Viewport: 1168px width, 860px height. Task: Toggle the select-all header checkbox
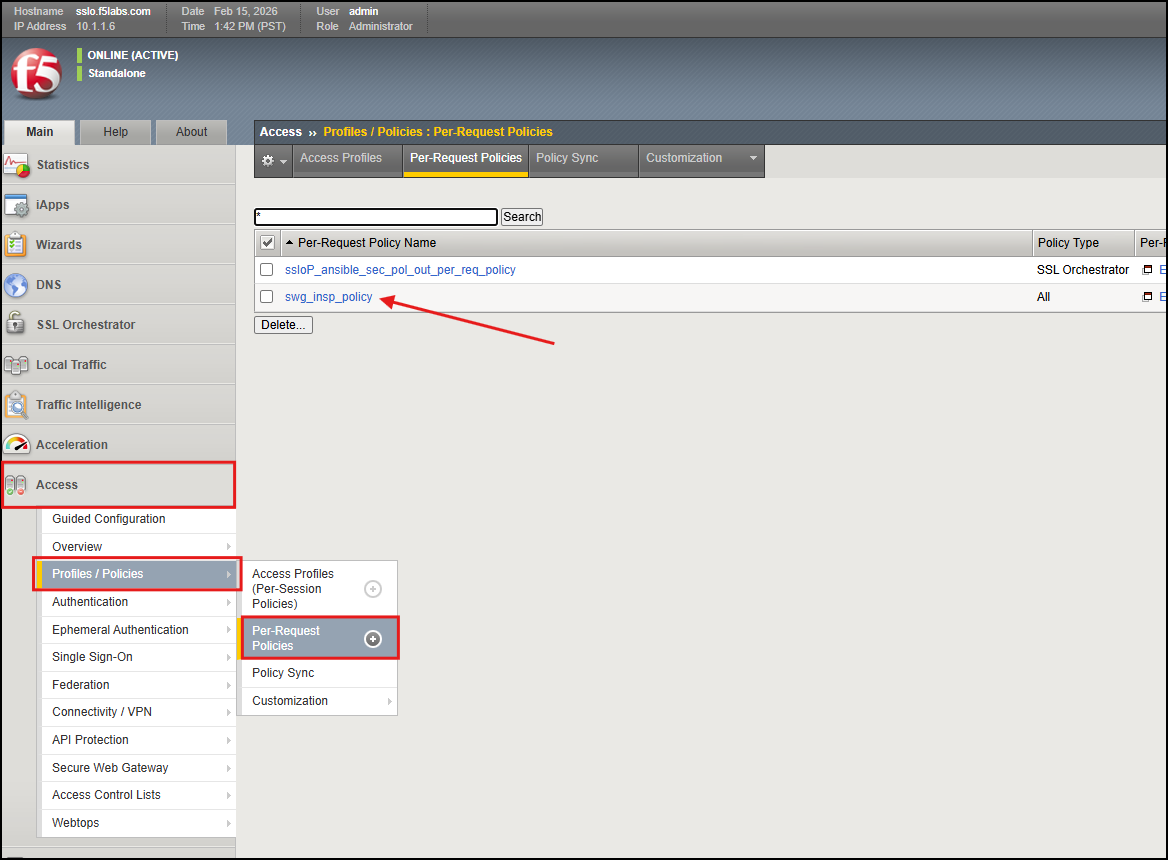pyautogui.click(x=267, y=243)
